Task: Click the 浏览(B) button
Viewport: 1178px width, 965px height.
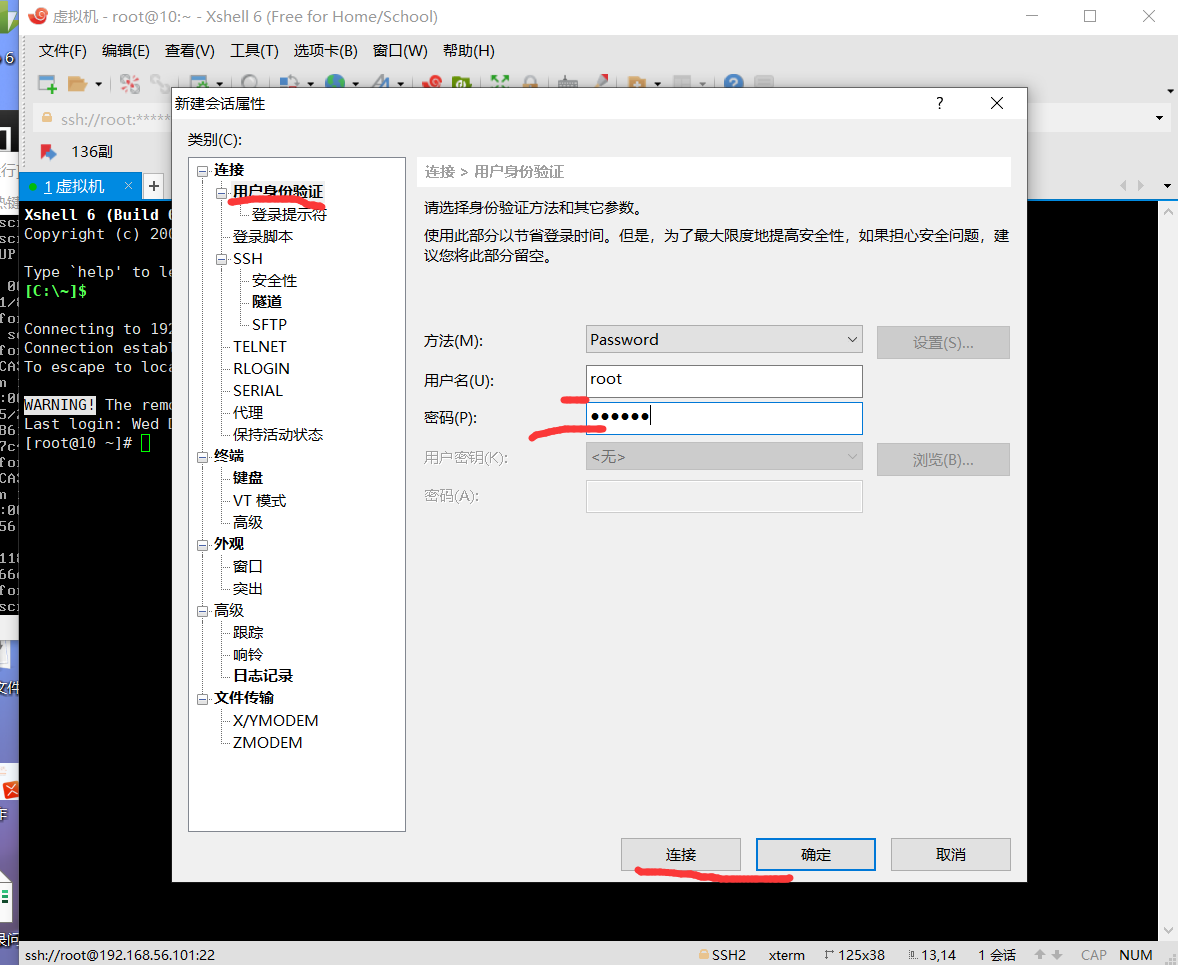Action: (942, 459)
